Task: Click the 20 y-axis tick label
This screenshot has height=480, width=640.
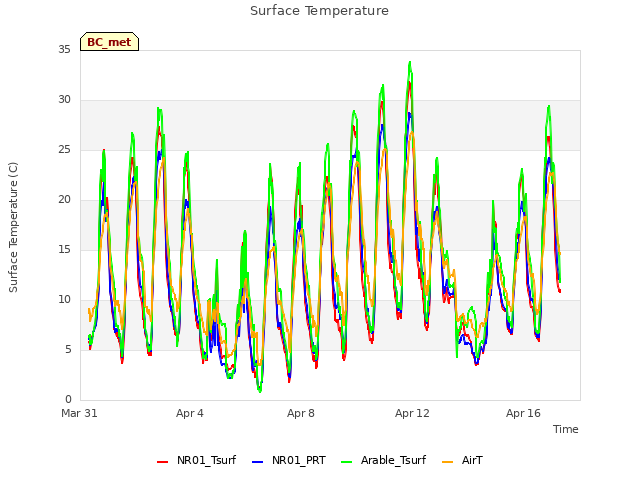Action: (64, 200)
